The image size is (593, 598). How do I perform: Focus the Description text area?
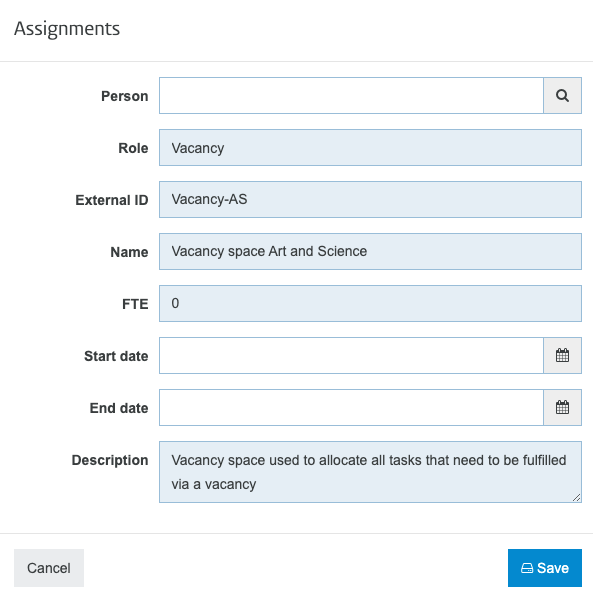click(370, 472)
